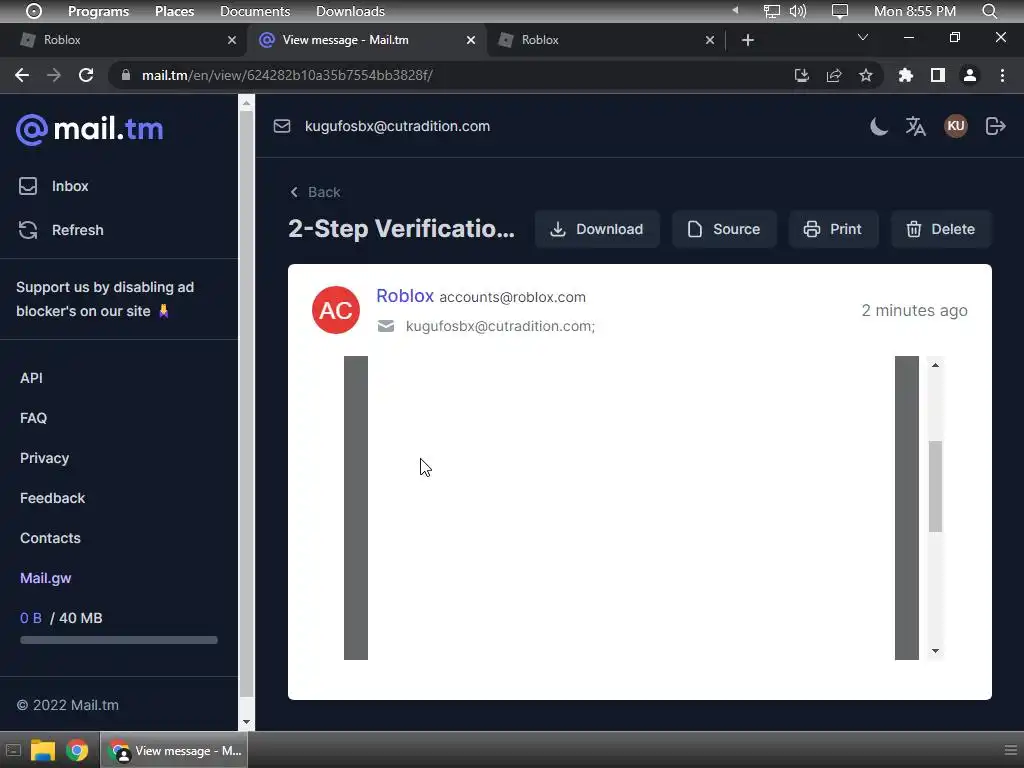Toggle dark mode moon icon

879,126
